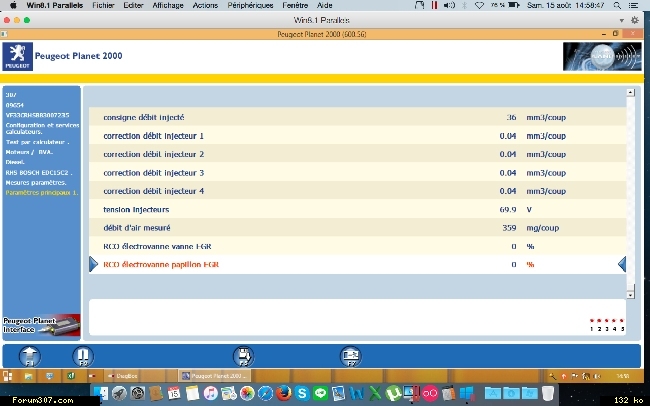Screen dimensions: 650x406
Task: Open the Parallels gear settings icon
Action: (x=635, y=20)
